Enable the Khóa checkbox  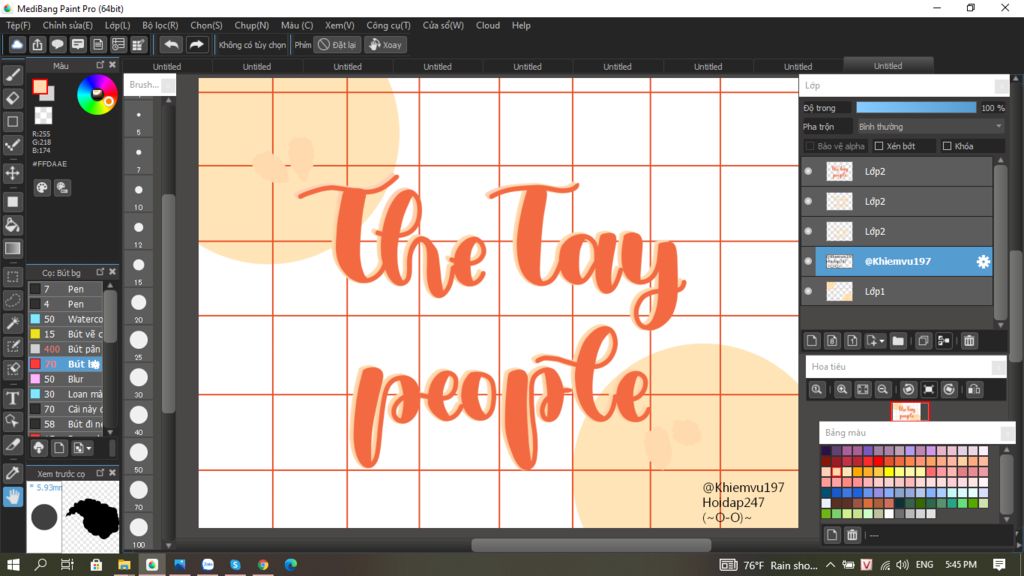(947, 146)
